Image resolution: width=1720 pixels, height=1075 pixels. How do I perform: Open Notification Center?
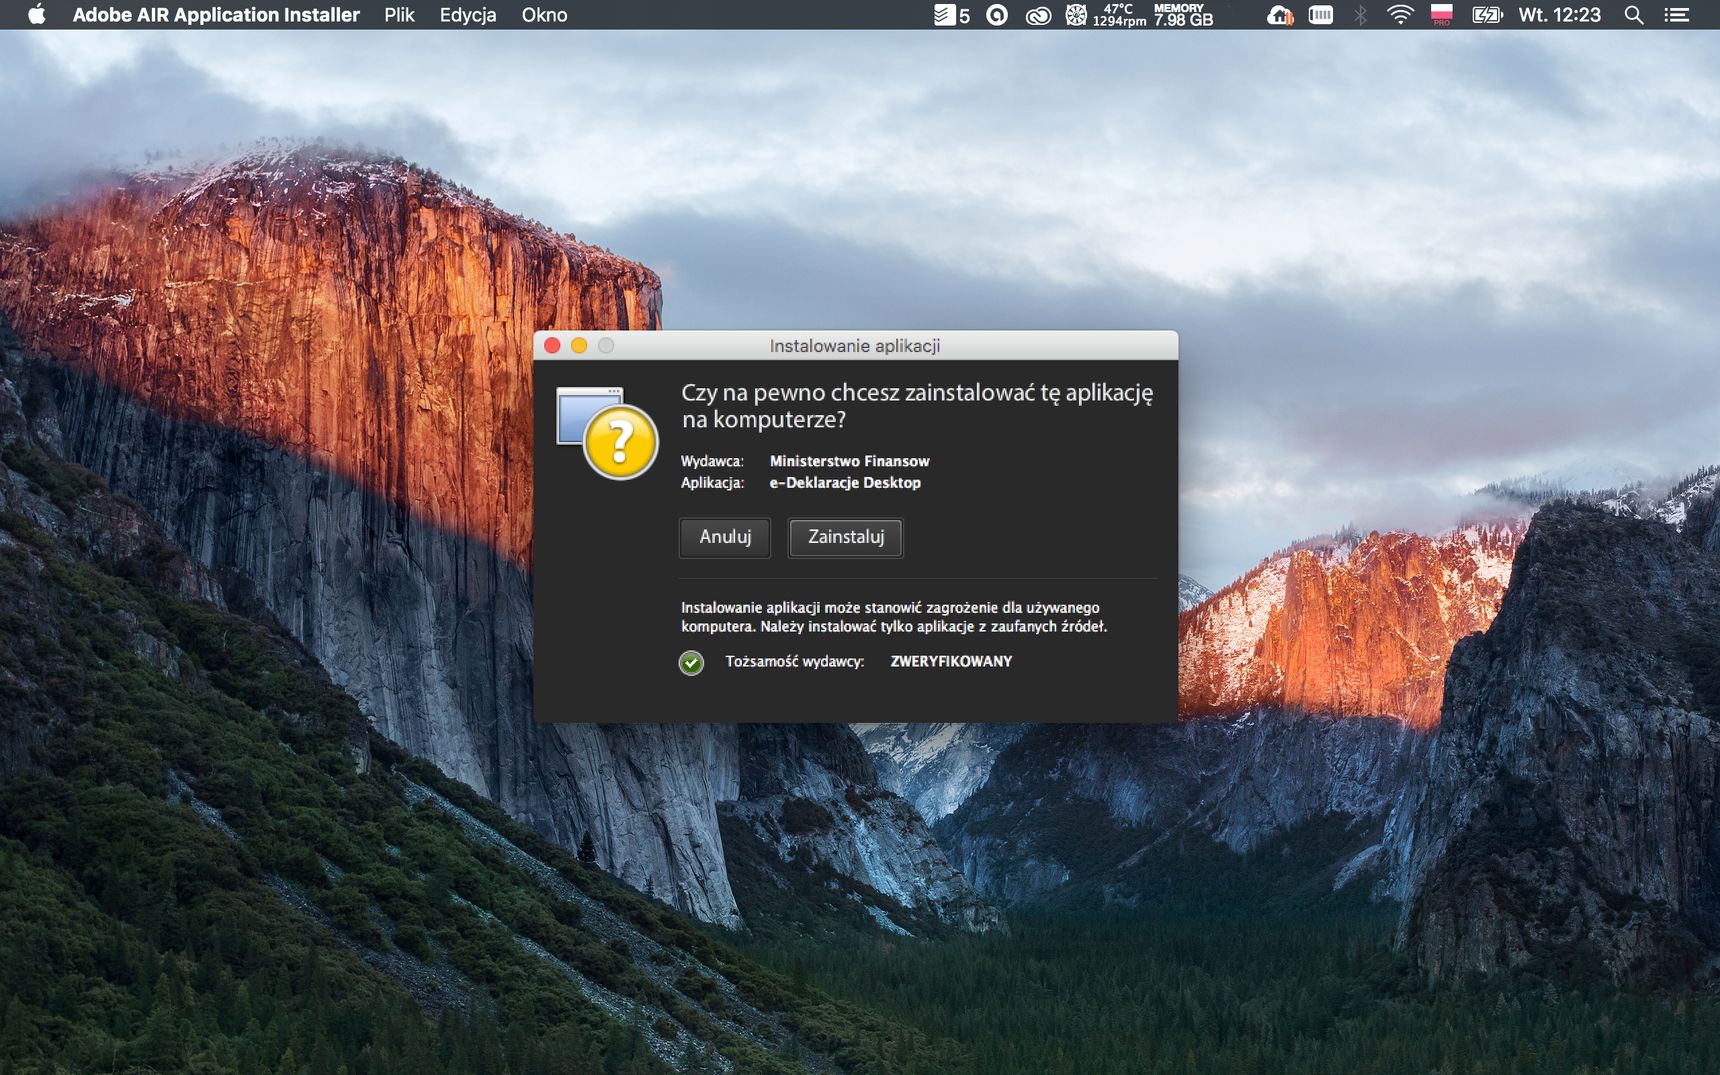pyautogui.click(x=1677, y=15)
